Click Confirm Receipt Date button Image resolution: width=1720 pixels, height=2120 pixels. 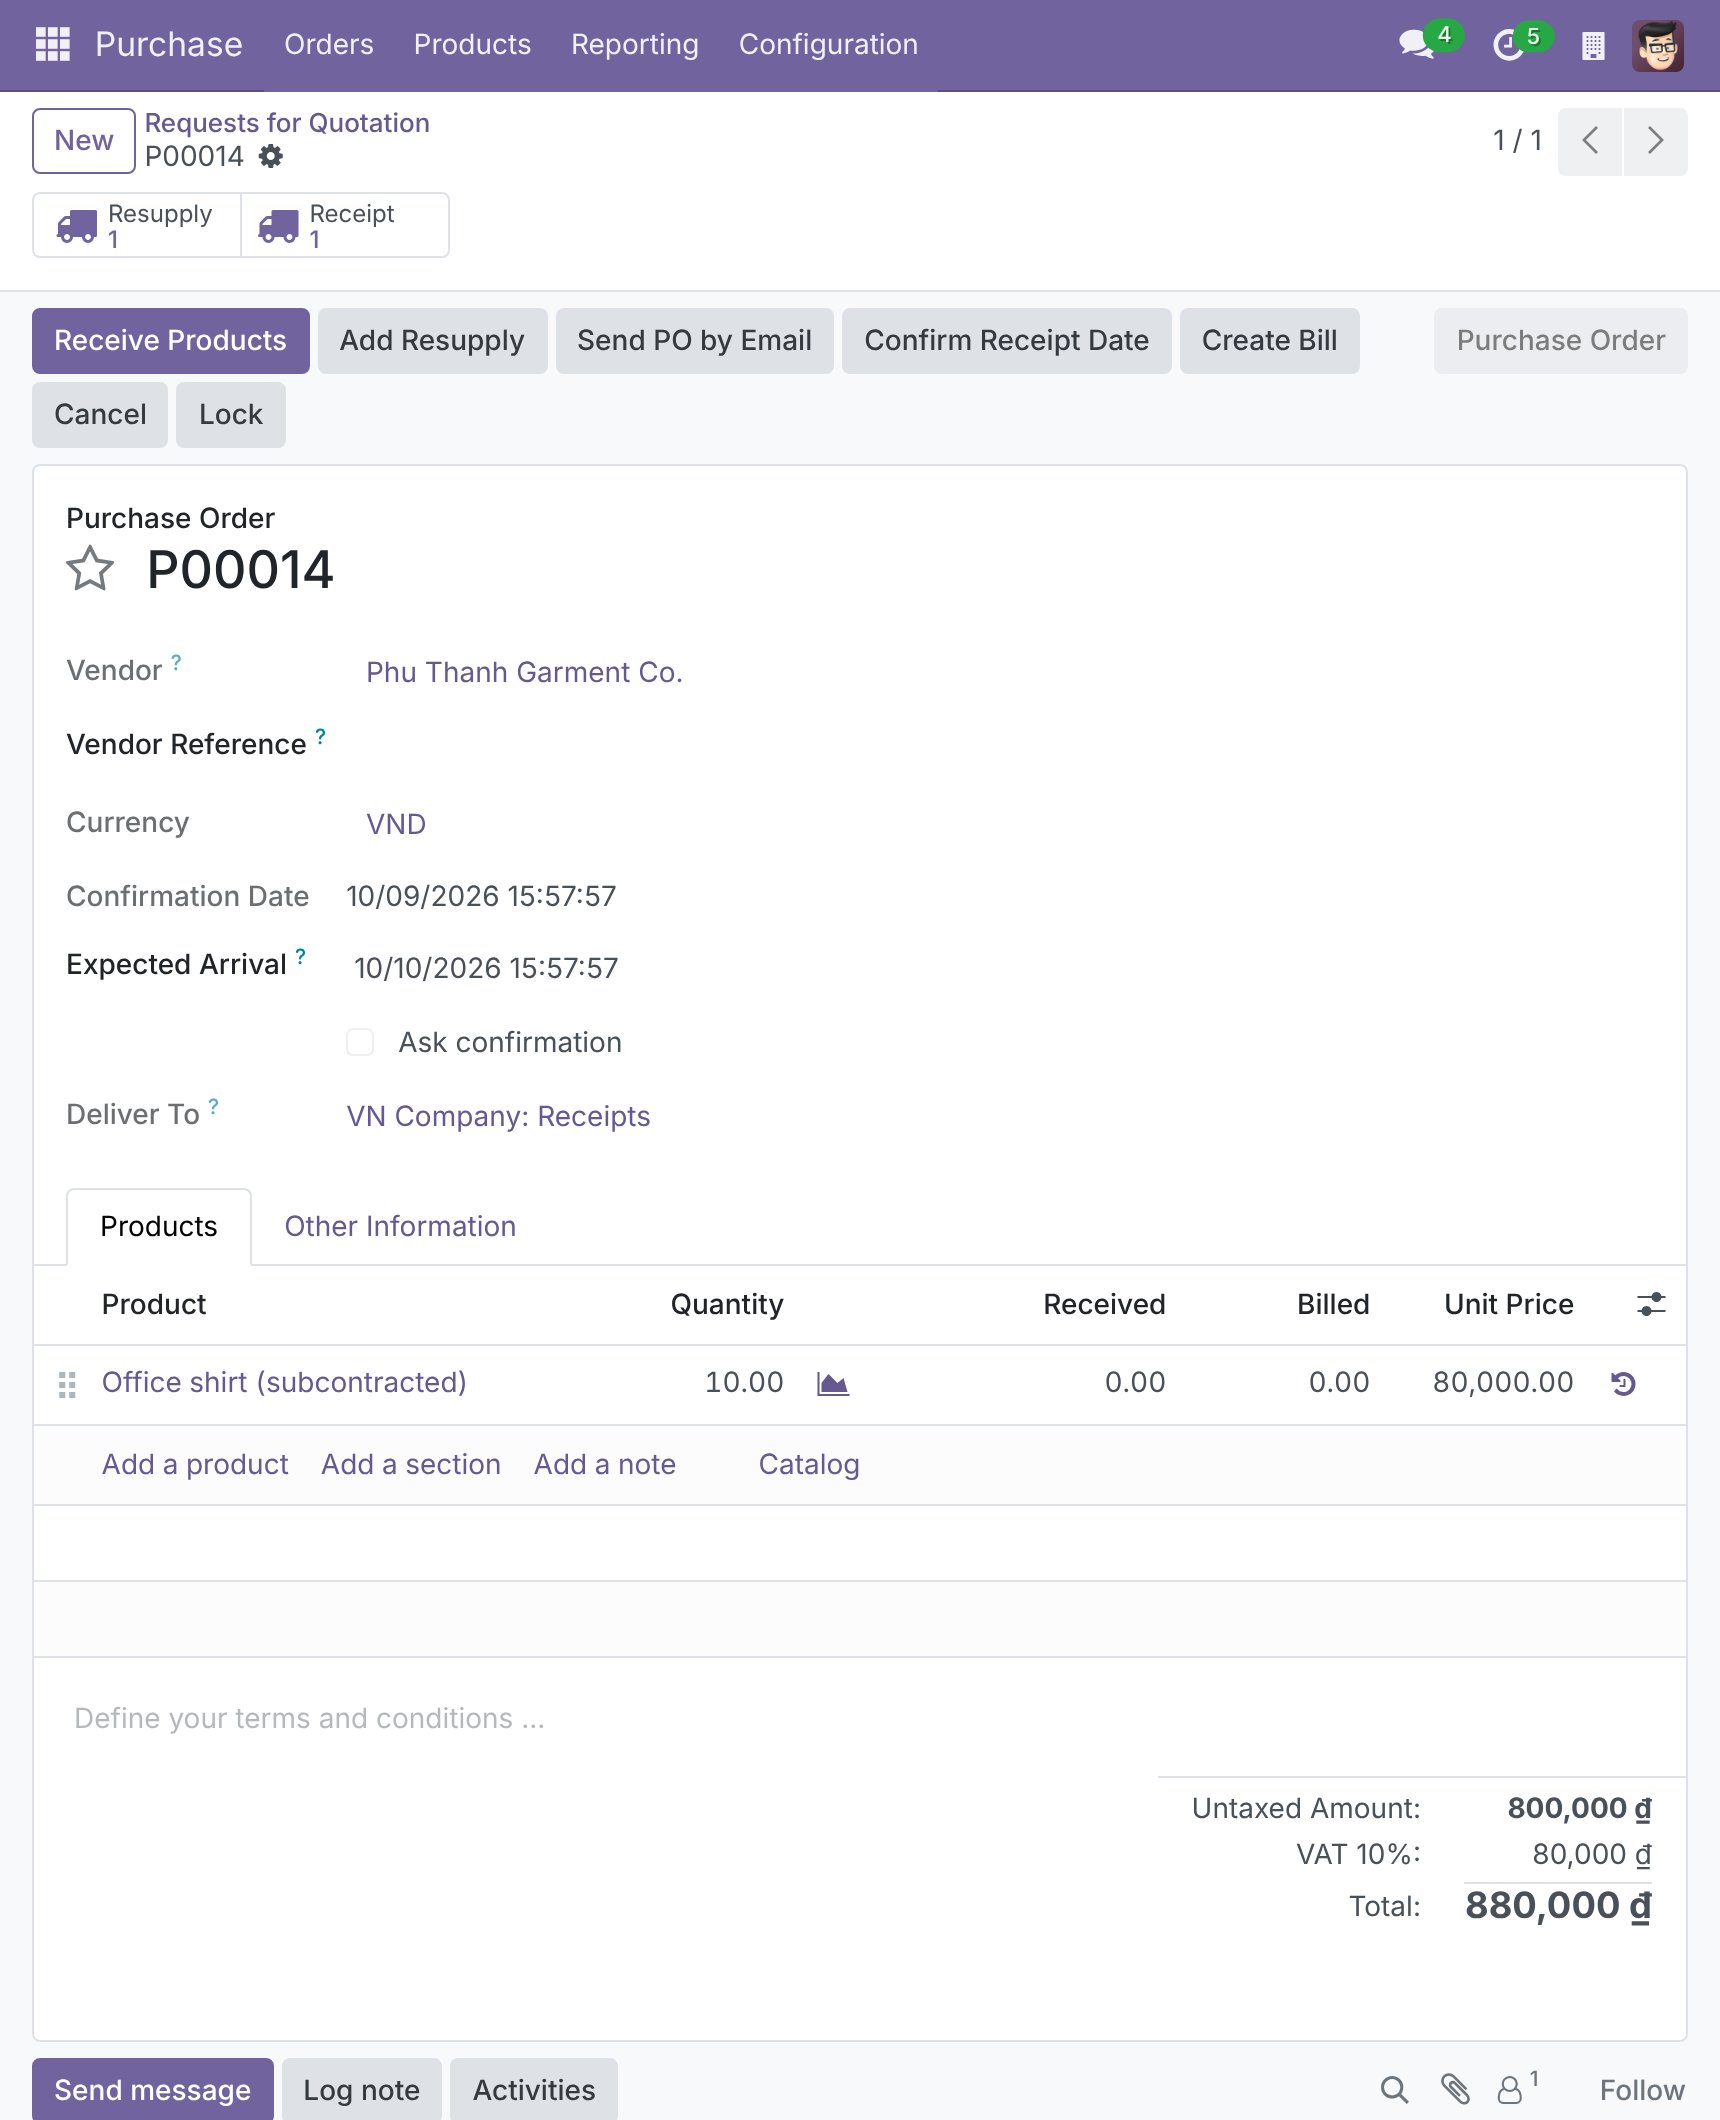[x=1006, y=341]
